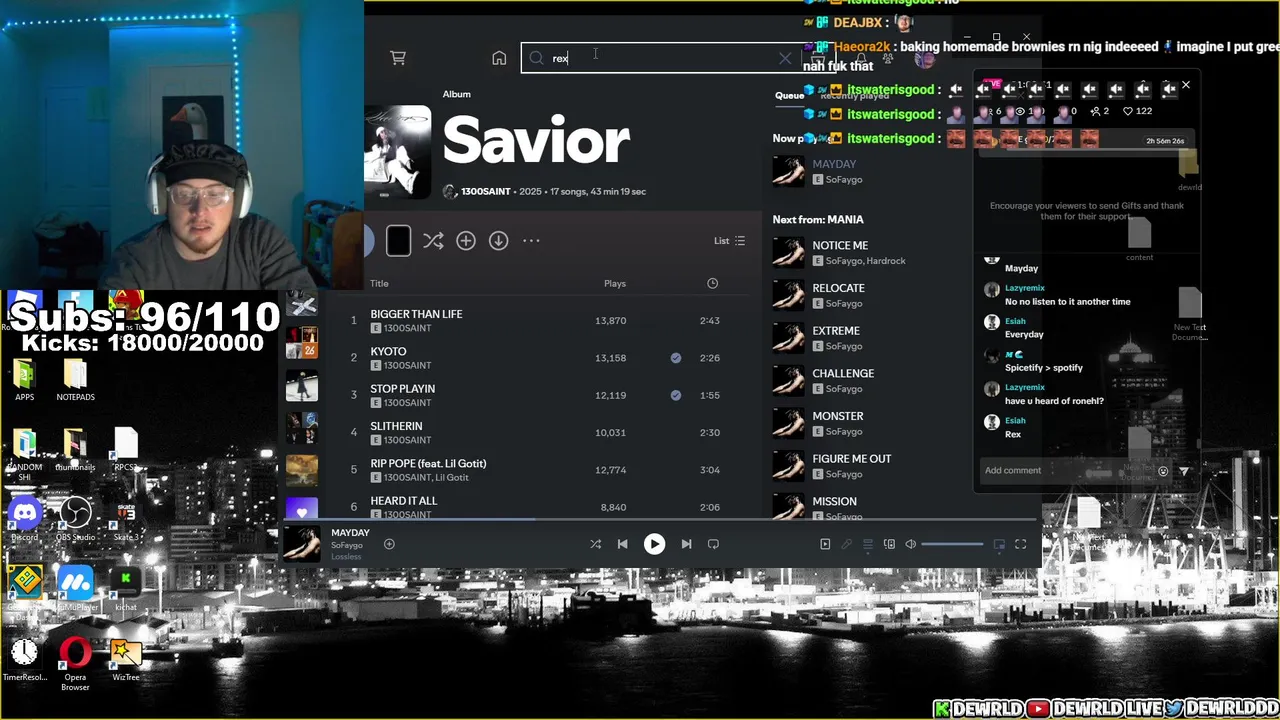Select track HEARD IT ALL
1280x720 pixels.
click(x=403, y=500)
